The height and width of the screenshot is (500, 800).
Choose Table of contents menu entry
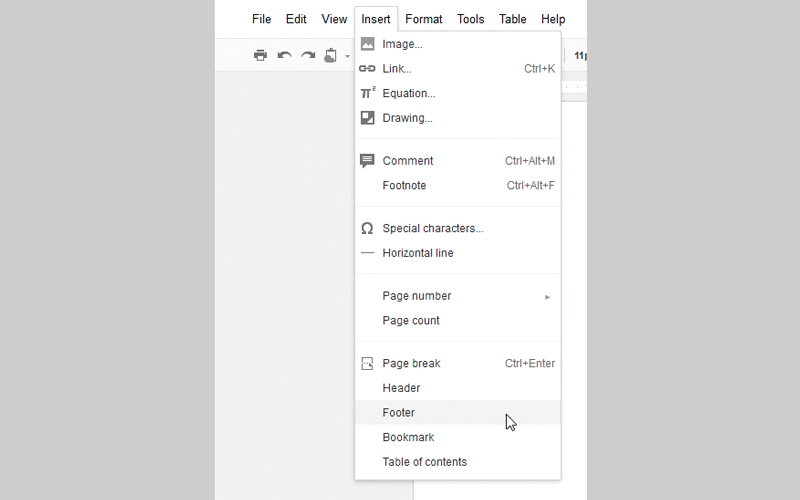[424, 462]
